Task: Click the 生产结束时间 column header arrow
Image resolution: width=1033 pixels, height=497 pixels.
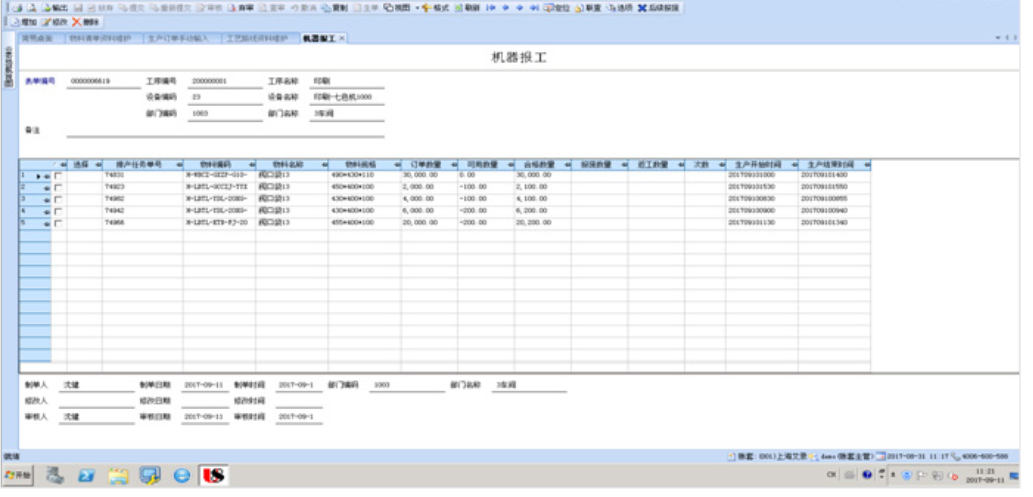Action: [x=867, y=165]
